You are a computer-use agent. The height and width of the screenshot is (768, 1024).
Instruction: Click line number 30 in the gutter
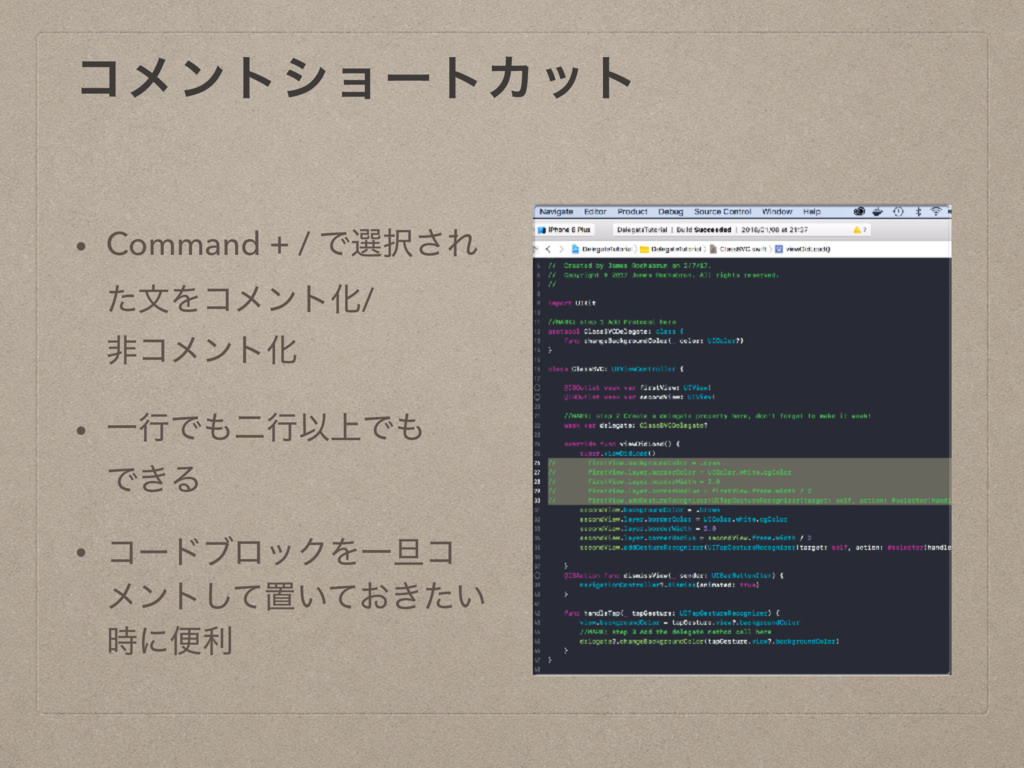(537, 500)
